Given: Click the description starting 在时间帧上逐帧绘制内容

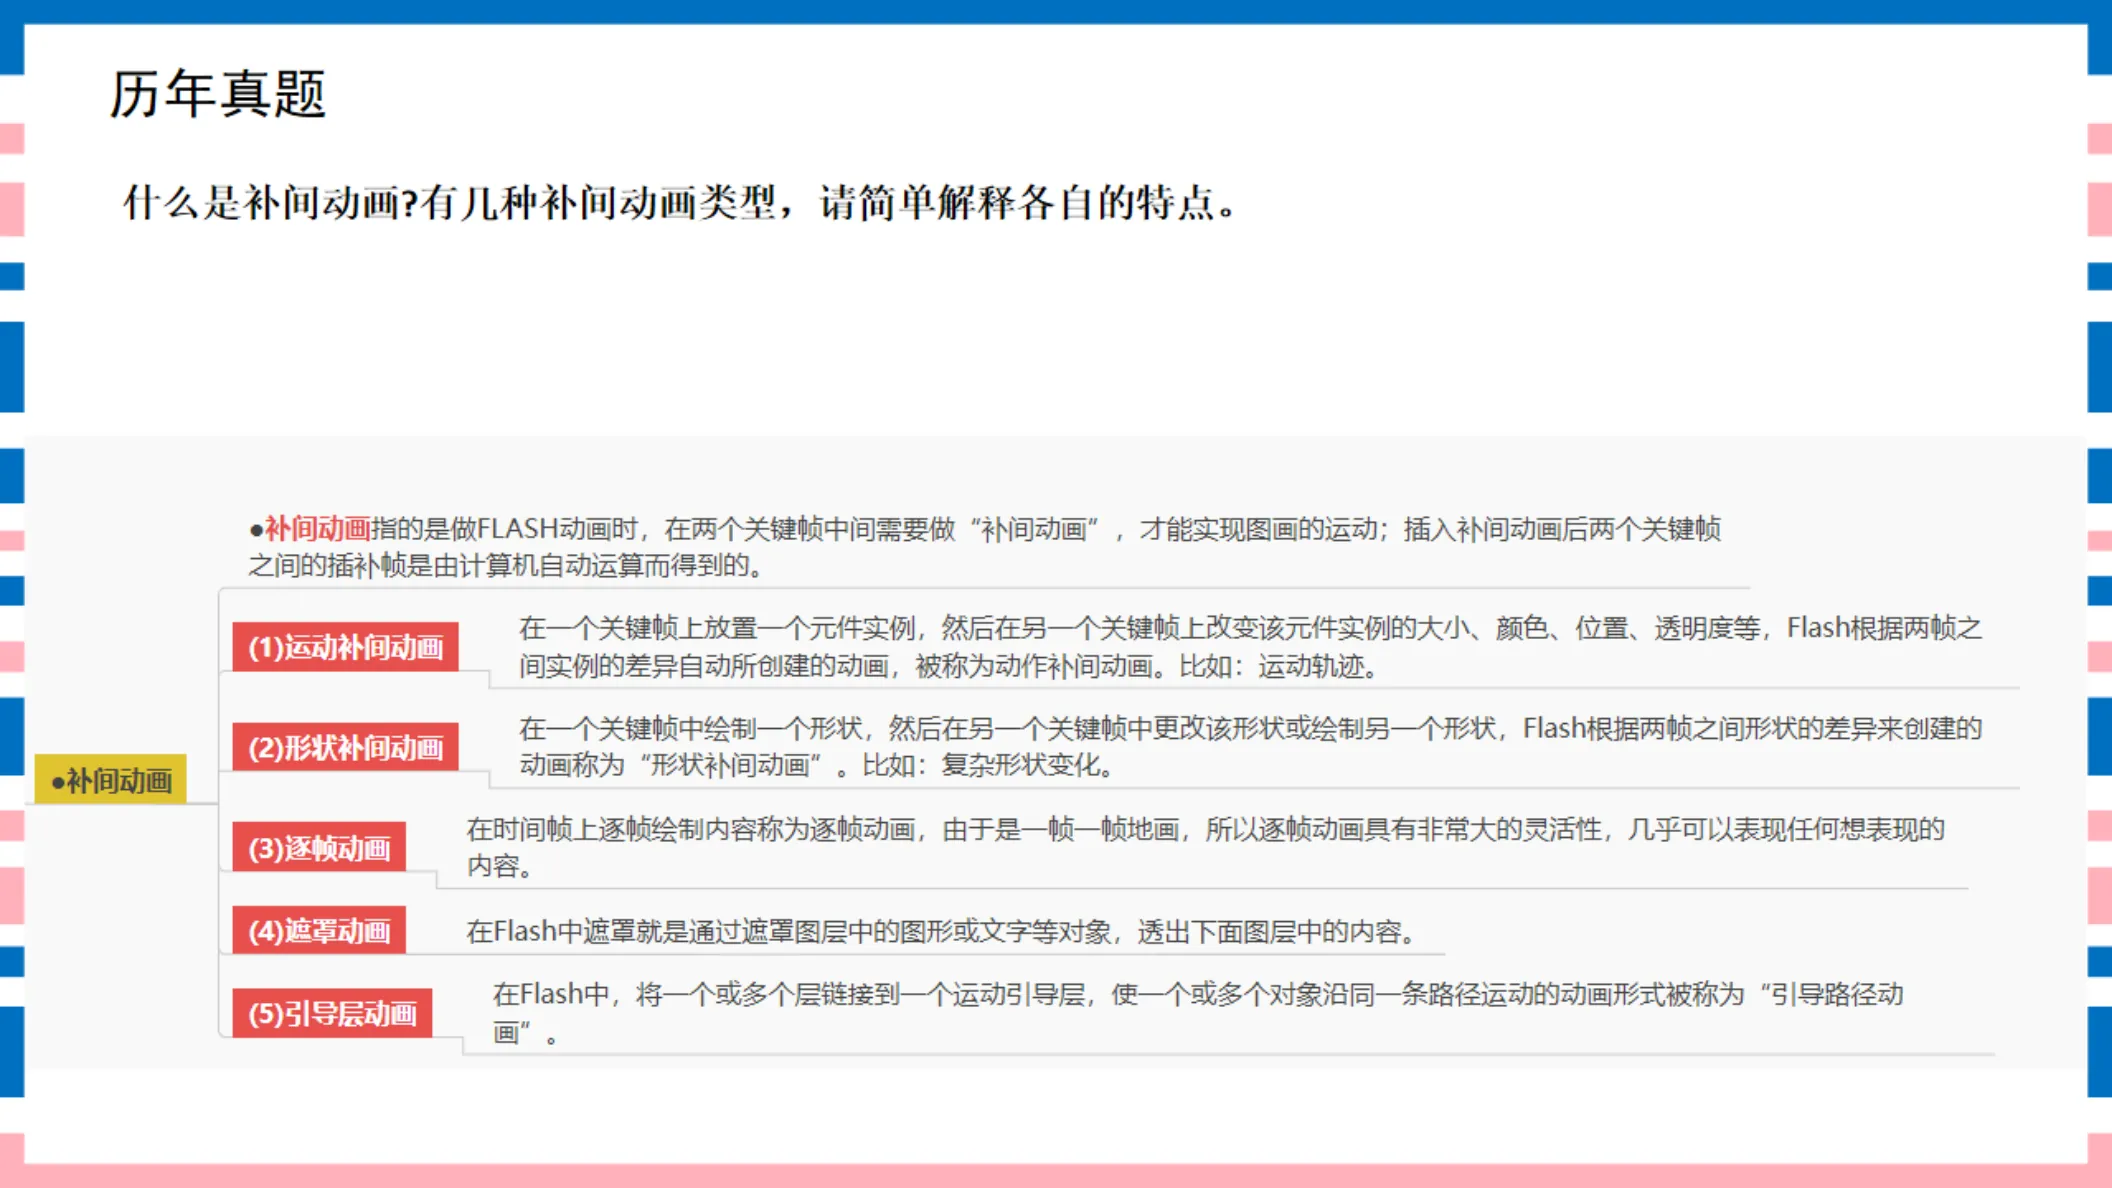Looking at the screenshot, I should click(1205, 847).
